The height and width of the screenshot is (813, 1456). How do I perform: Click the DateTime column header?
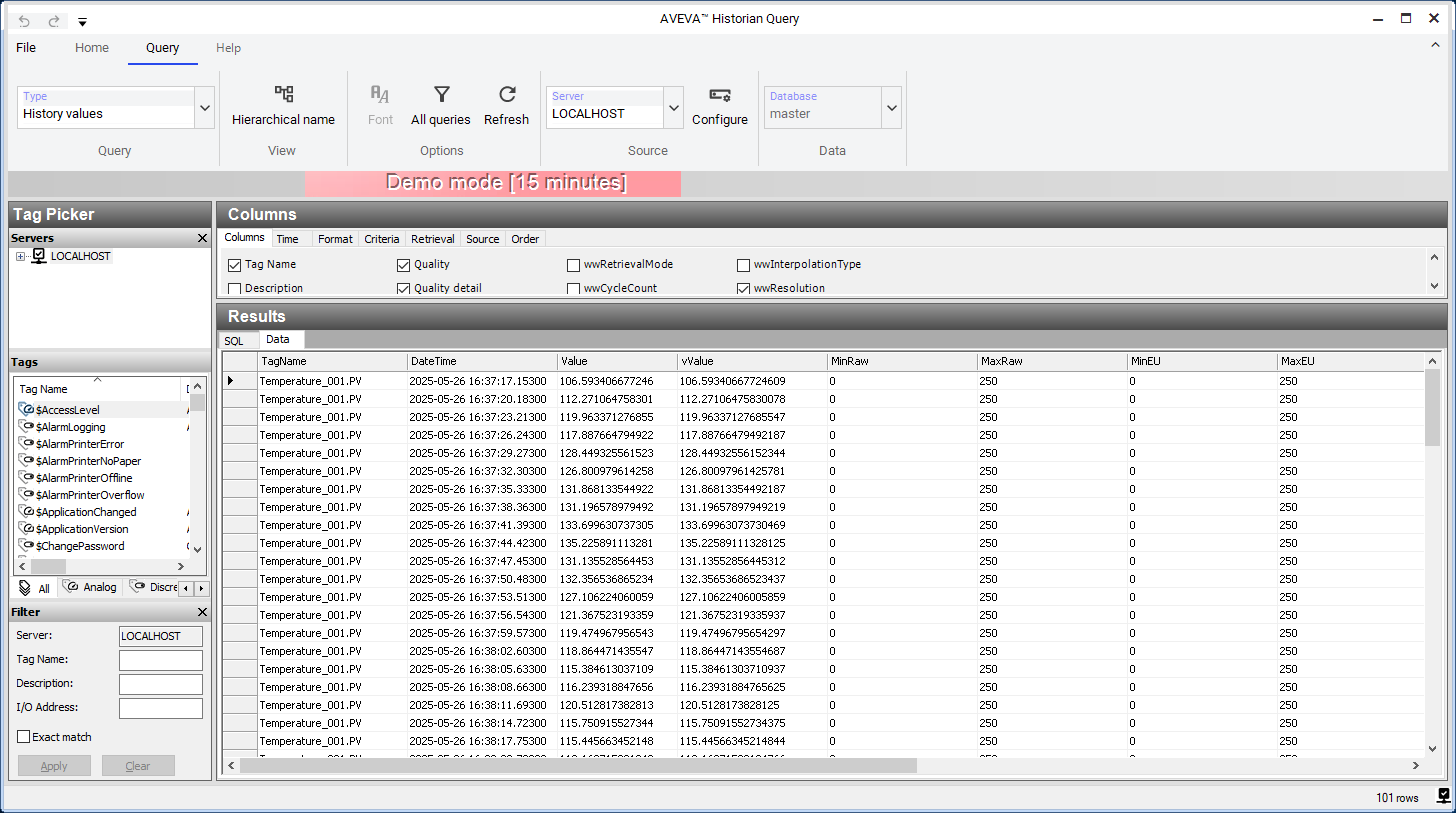(x=482, y=361)
